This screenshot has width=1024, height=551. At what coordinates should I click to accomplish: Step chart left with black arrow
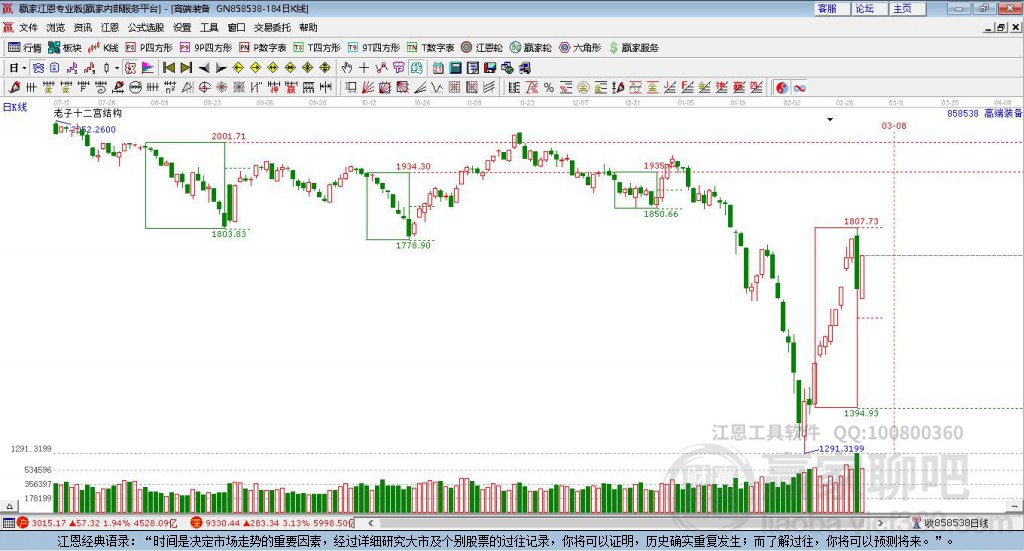click(x=204, y=68)
